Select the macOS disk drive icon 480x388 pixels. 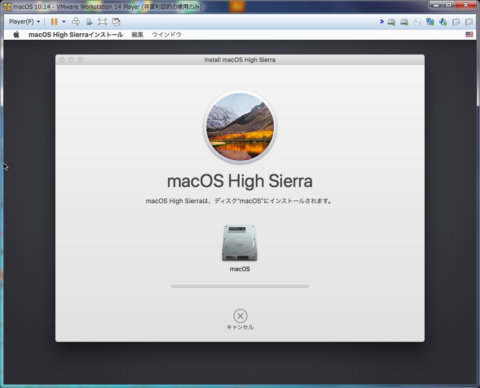point(240,243)
